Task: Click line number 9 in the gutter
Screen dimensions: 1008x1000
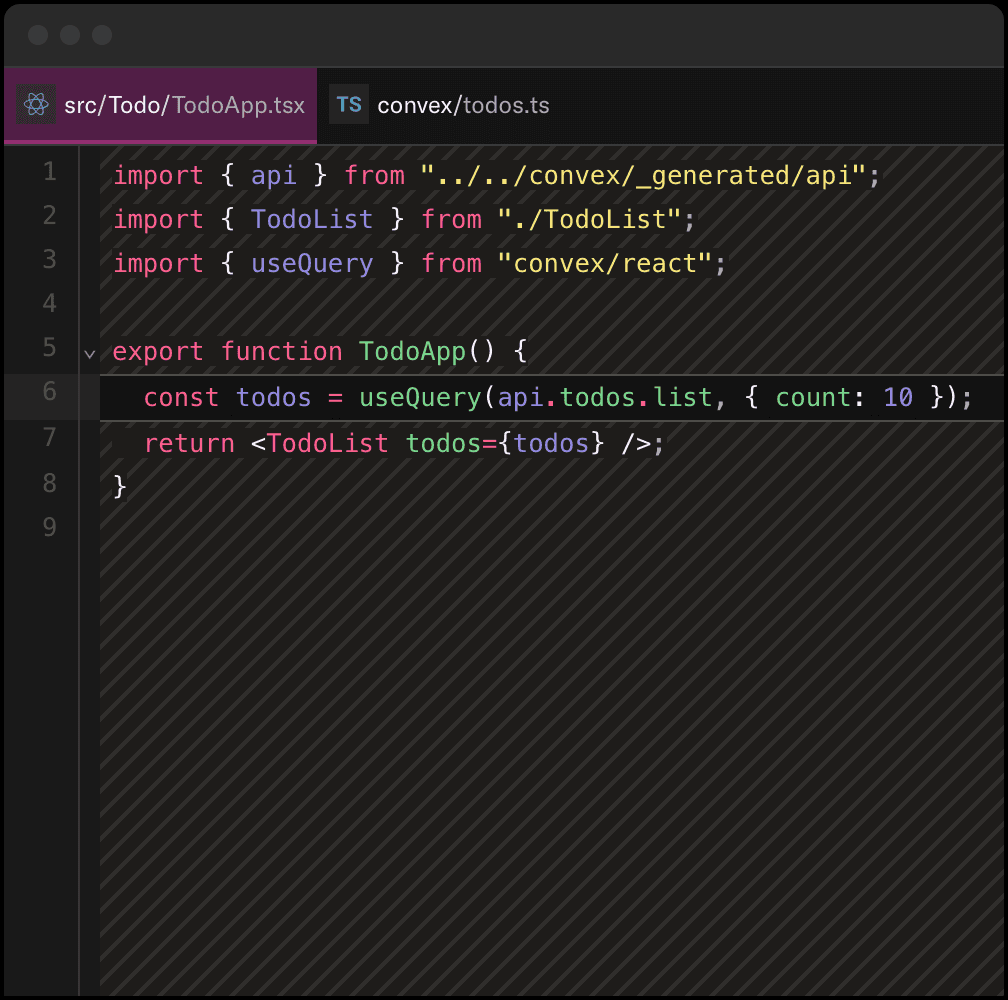Action: click(49, 527)
